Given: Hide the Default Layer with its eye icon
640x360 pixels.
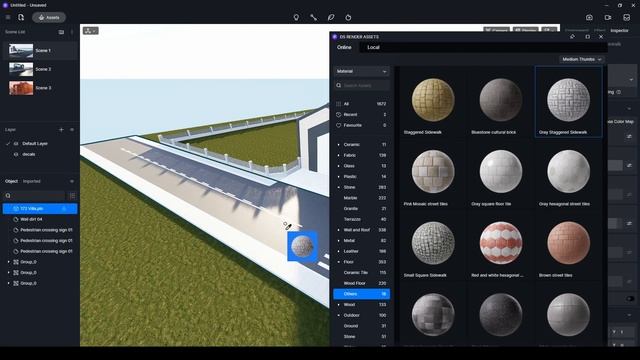Looking at the screenshot, I should (16, 144).
